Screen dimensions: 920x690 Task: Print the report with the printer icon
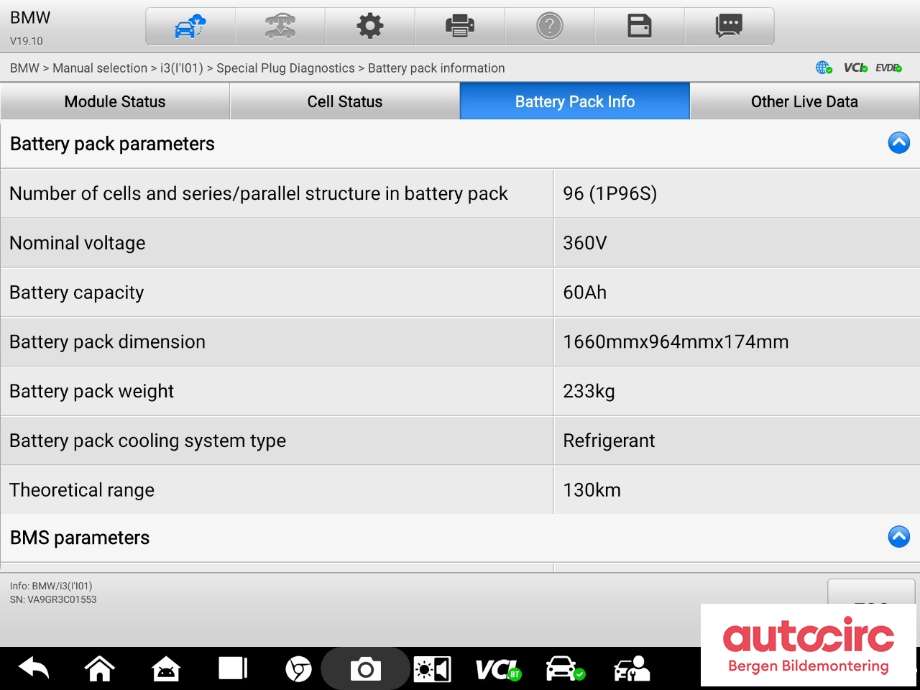pos(459,26)
